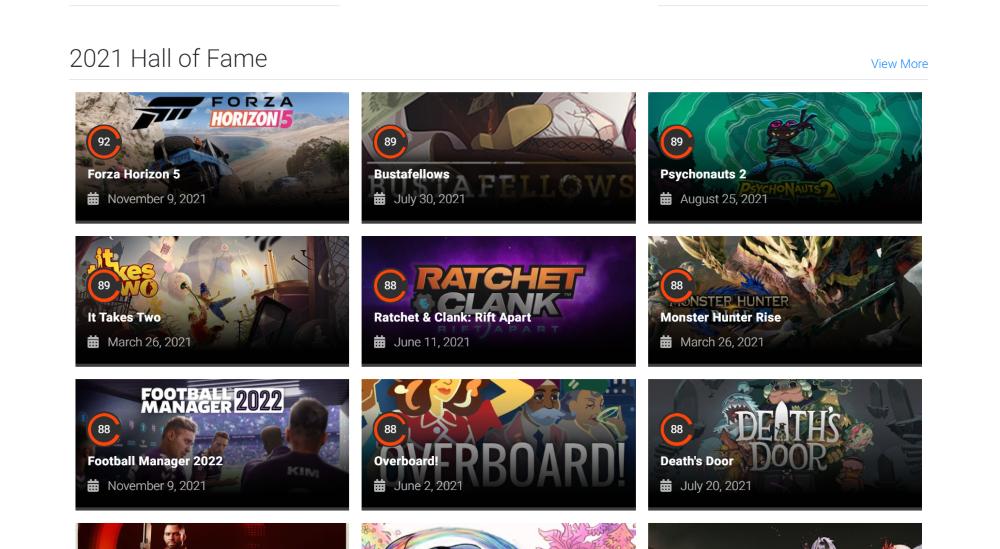Click the November 9, 2021 date on Forza

(x=156, y=199)
